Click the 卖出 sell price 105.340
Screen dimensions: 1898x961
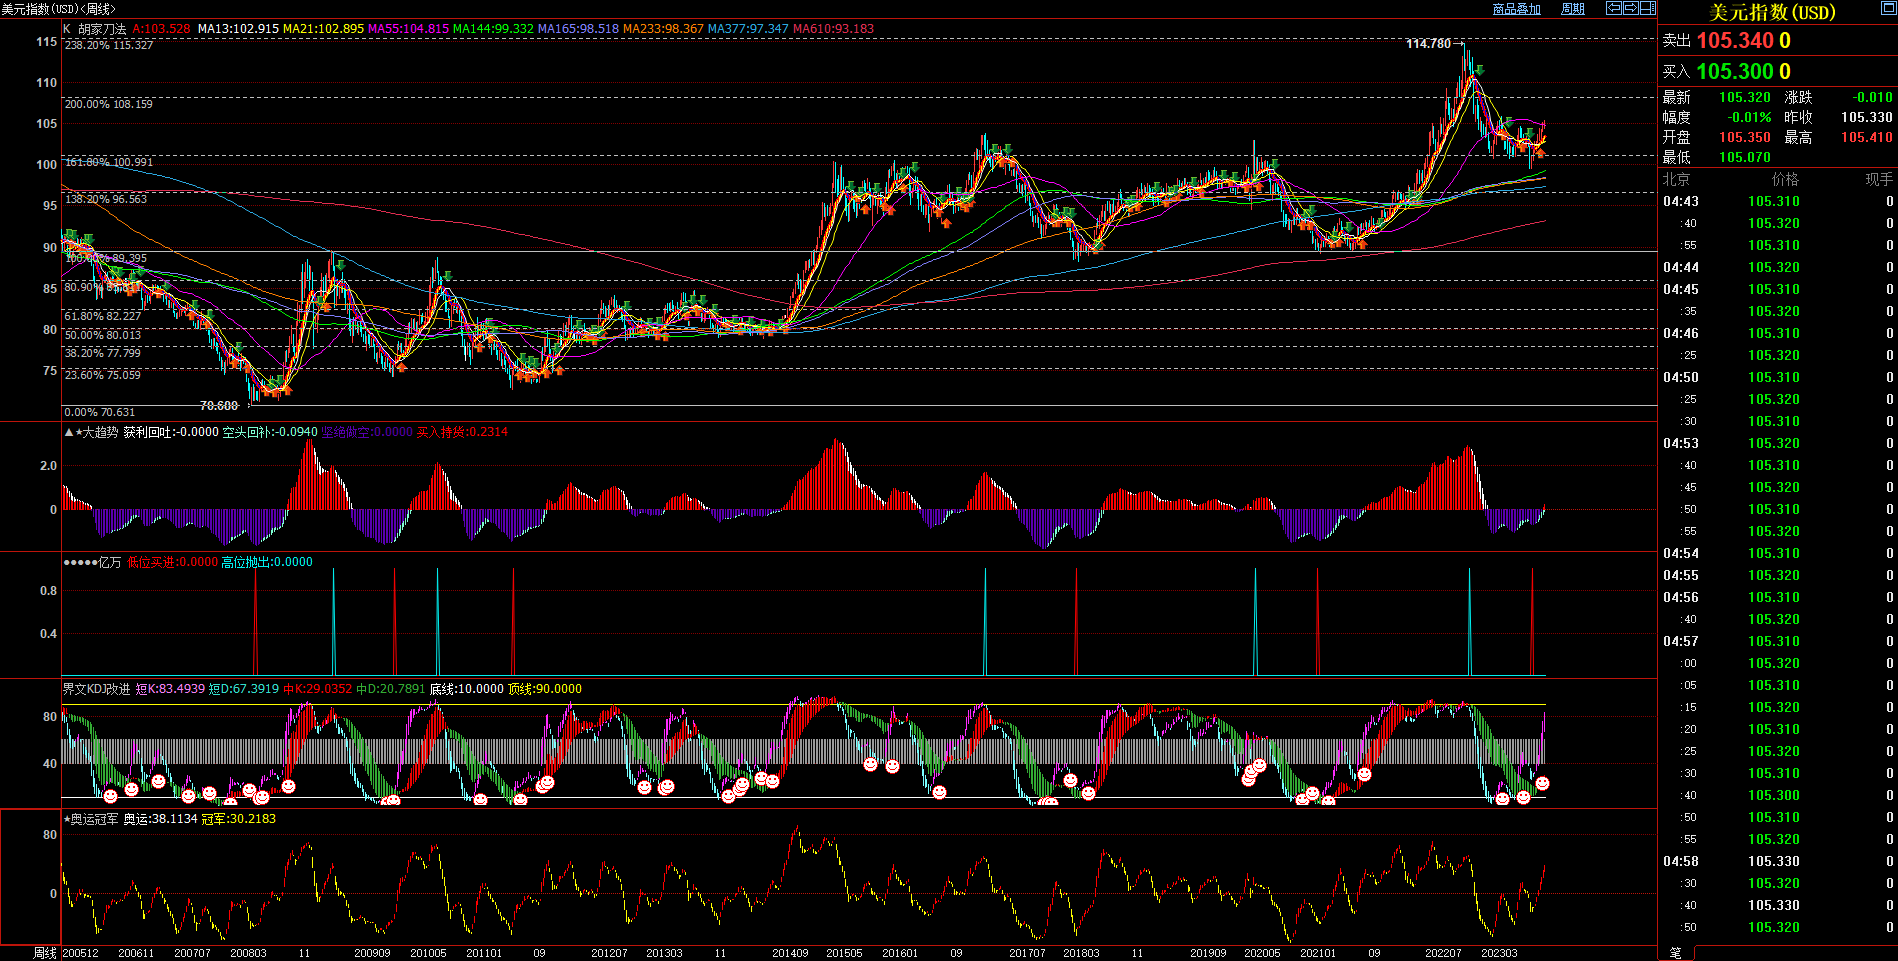pos(1734,41)
